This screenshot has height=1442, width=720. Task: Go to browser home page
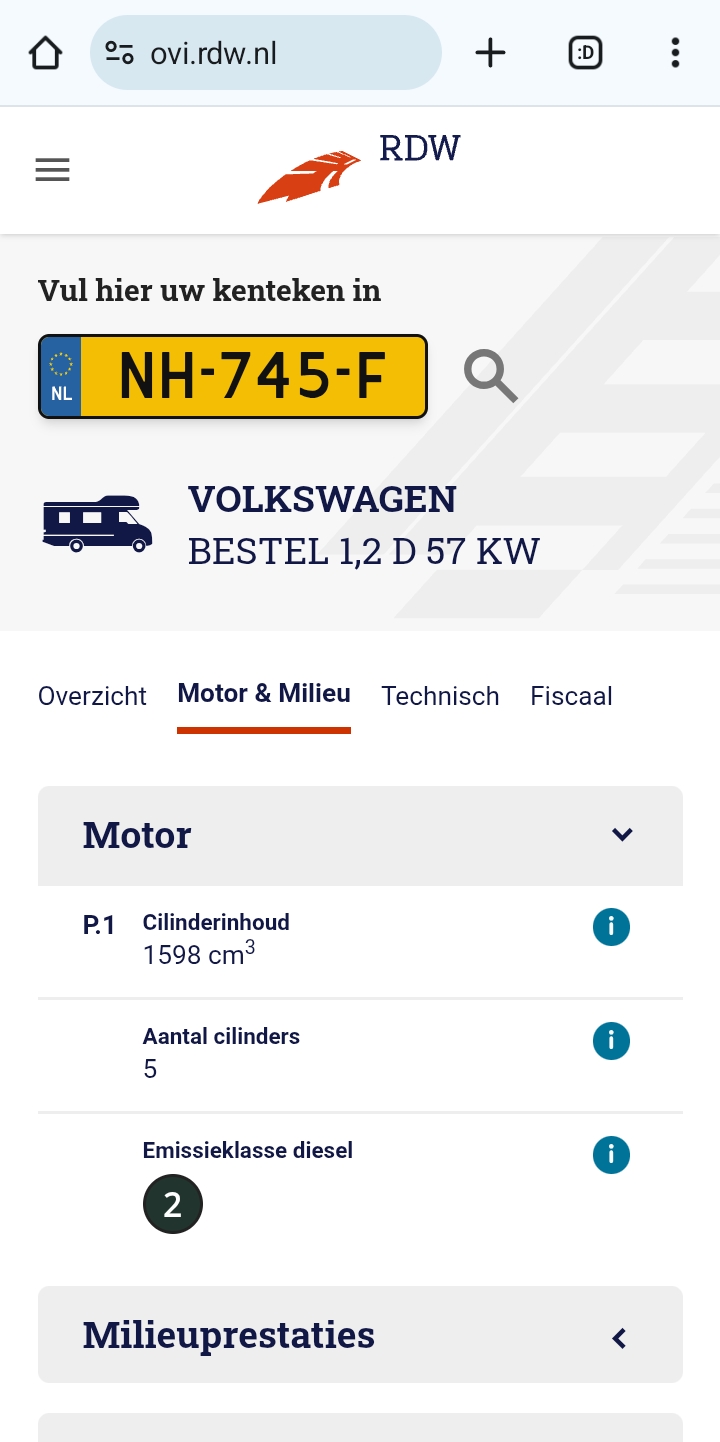pos(46,53)
